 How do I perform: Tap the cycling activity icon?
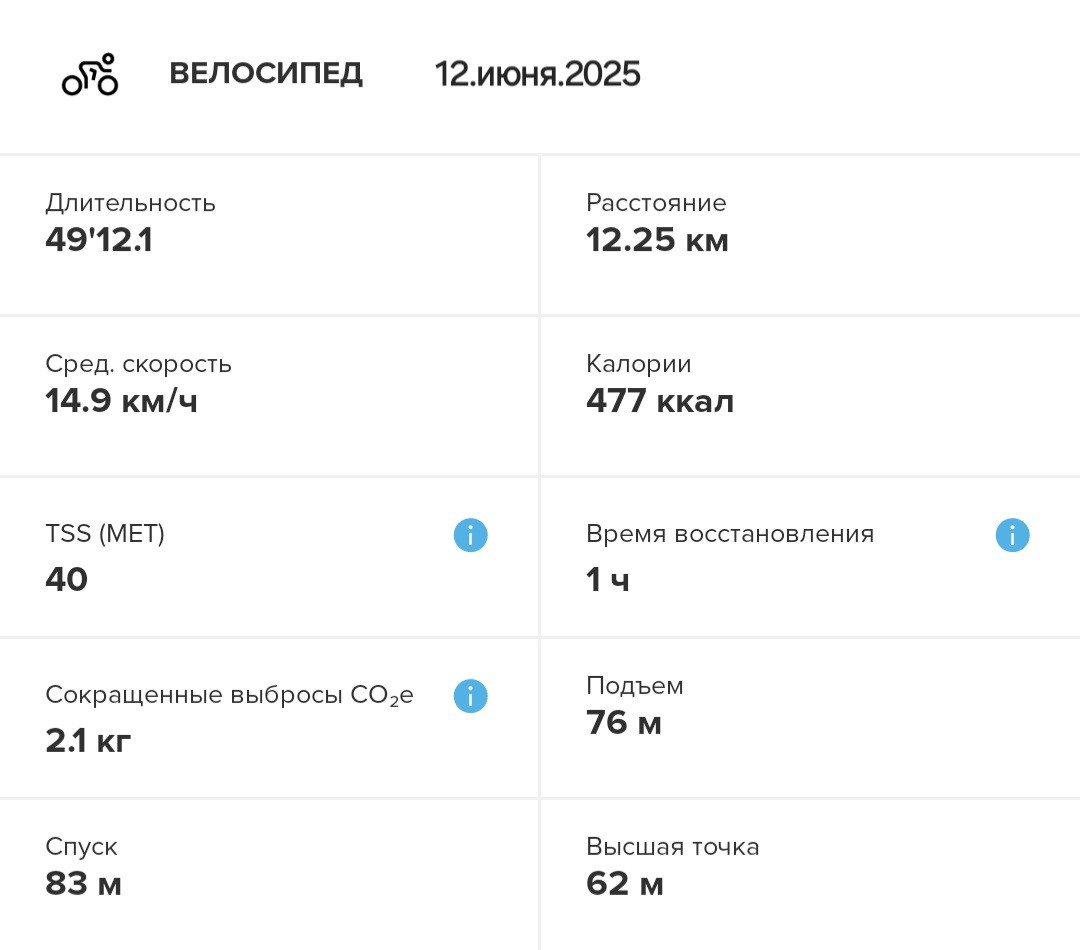90,74
